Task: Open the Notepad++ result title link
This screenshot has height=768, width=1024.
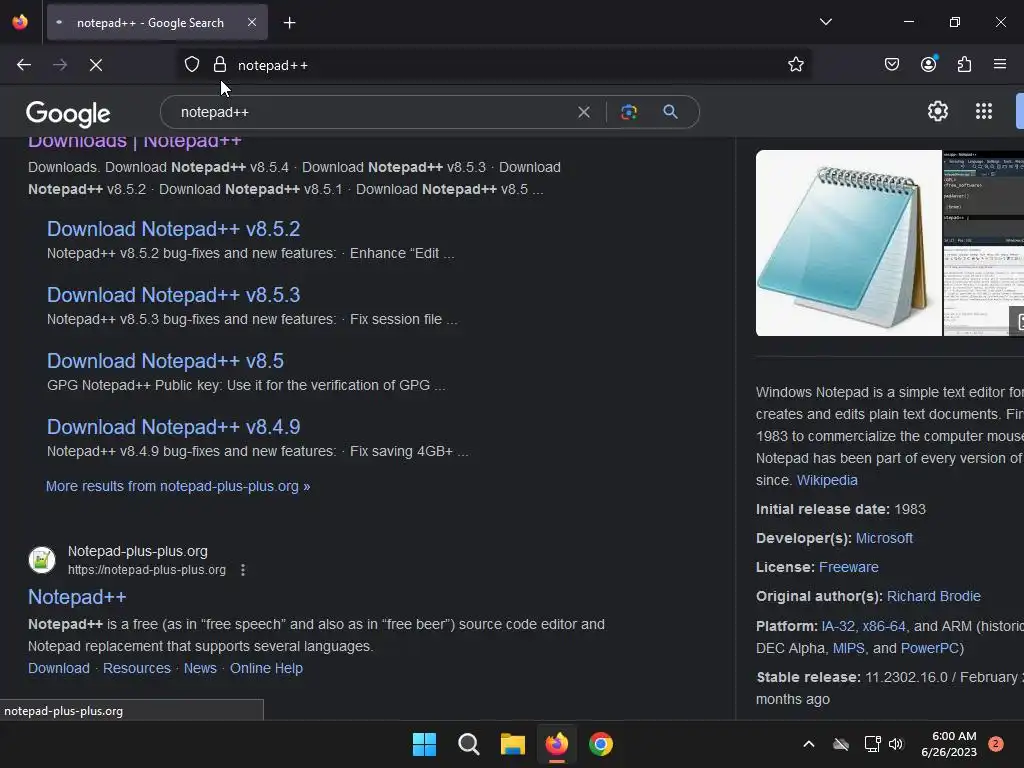Action: pos(77,597)
